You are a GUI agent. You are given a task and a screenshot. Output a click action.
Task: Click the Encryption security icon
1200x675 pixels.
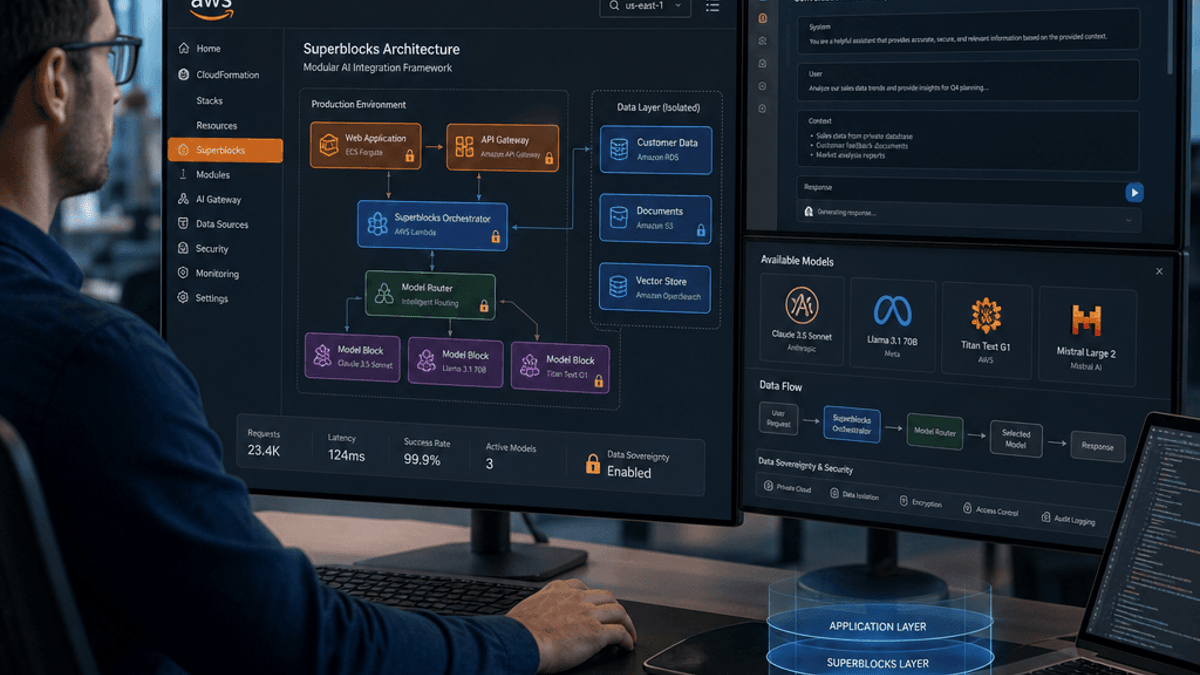903,502
